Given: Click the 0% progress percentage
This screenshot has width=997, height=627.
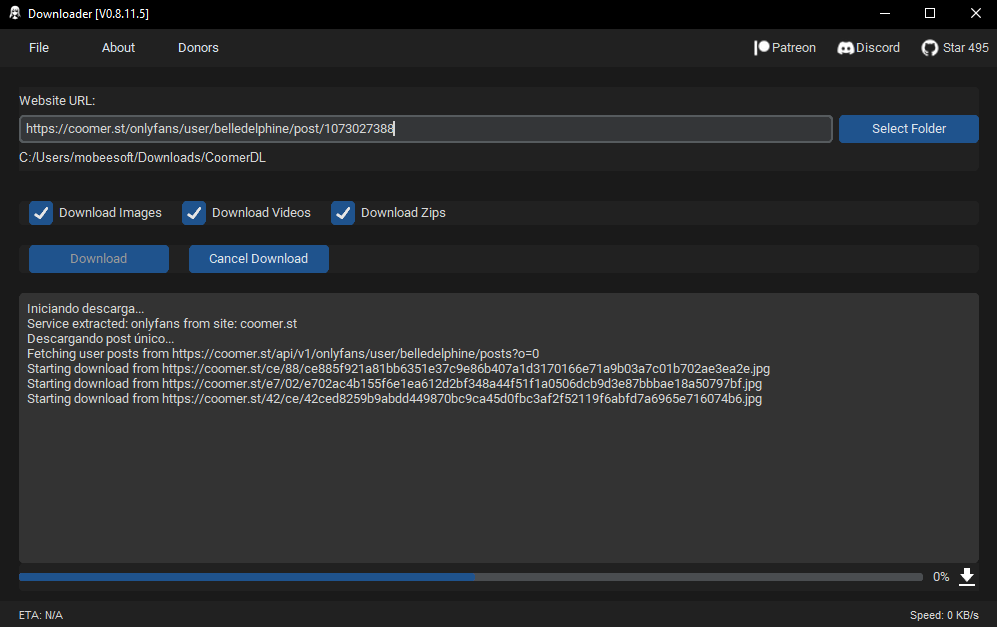Looking at the screenshot, I should point(941,577).
